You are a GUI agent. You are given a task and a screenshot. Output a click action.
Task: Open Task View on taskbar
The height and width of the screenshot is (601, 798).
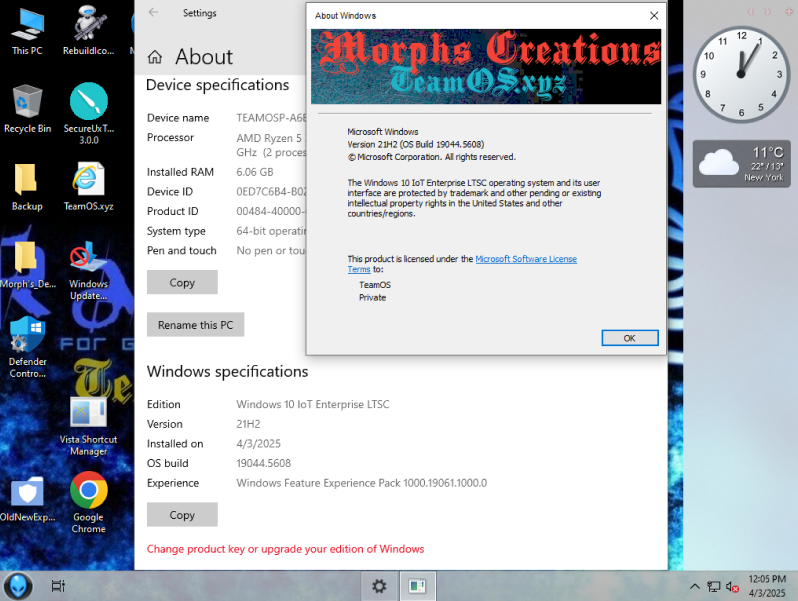click(x=59, y=586)
